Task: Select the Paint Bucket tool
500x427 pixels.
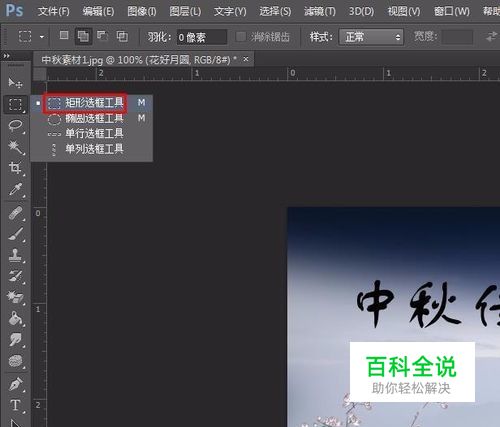Action: (x=15, y=319)
